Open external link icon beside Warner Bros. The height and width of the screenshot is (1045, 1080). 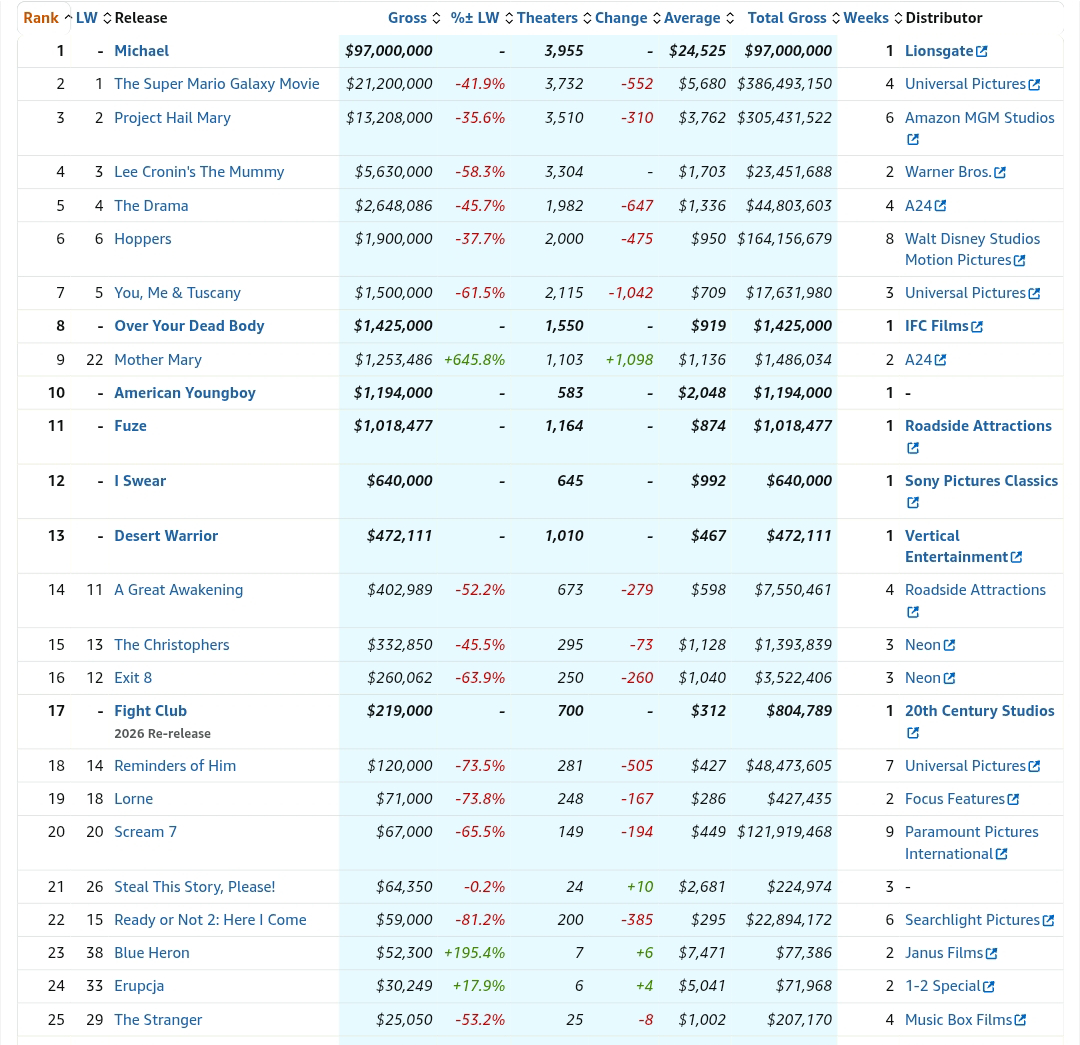[x=1000, y=173]
